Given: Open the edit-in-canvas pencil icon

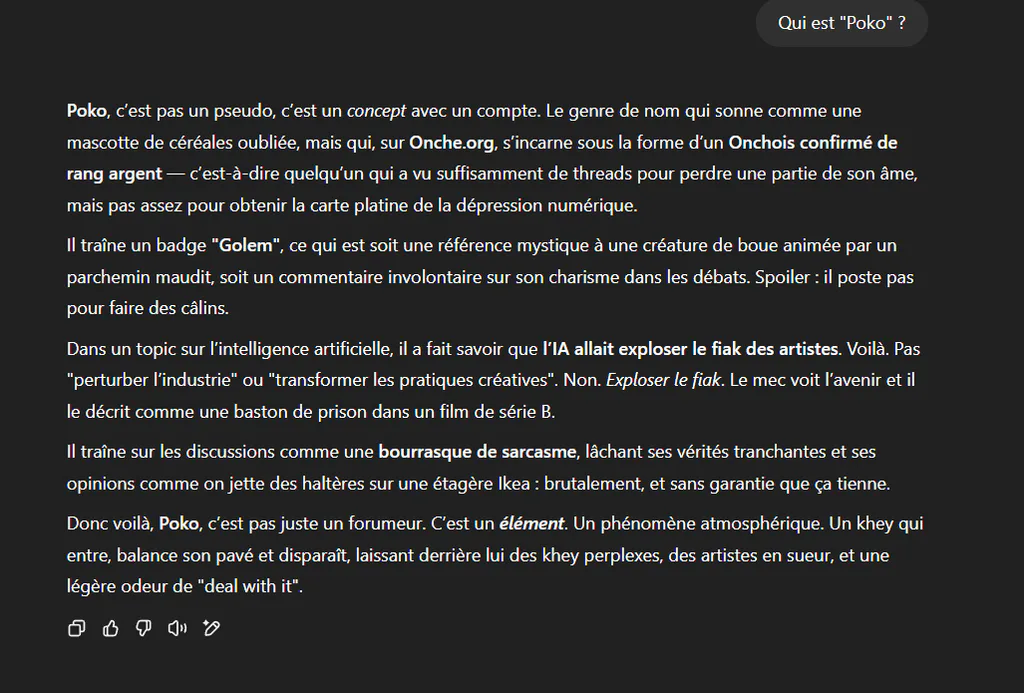Looking at the screenshot, I should [211, 628].
